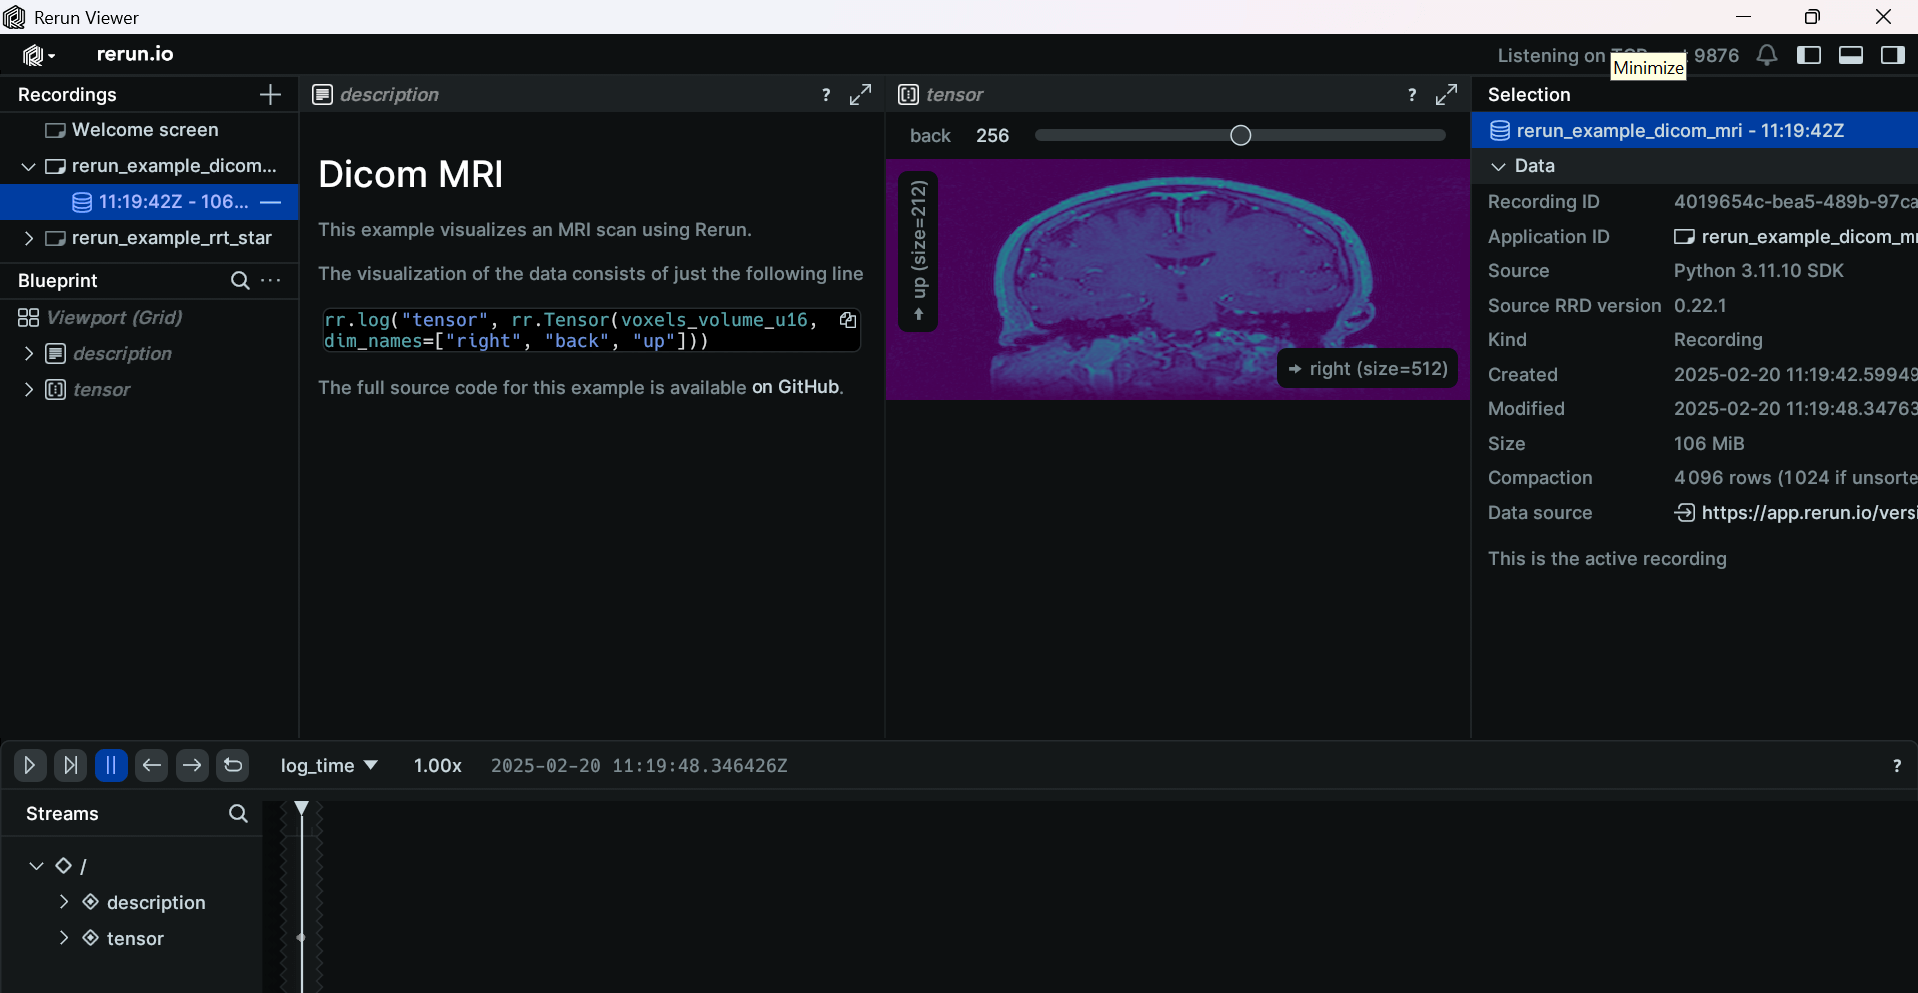
Task: Toggle the left panel visibility
Action: [1809, 55]
